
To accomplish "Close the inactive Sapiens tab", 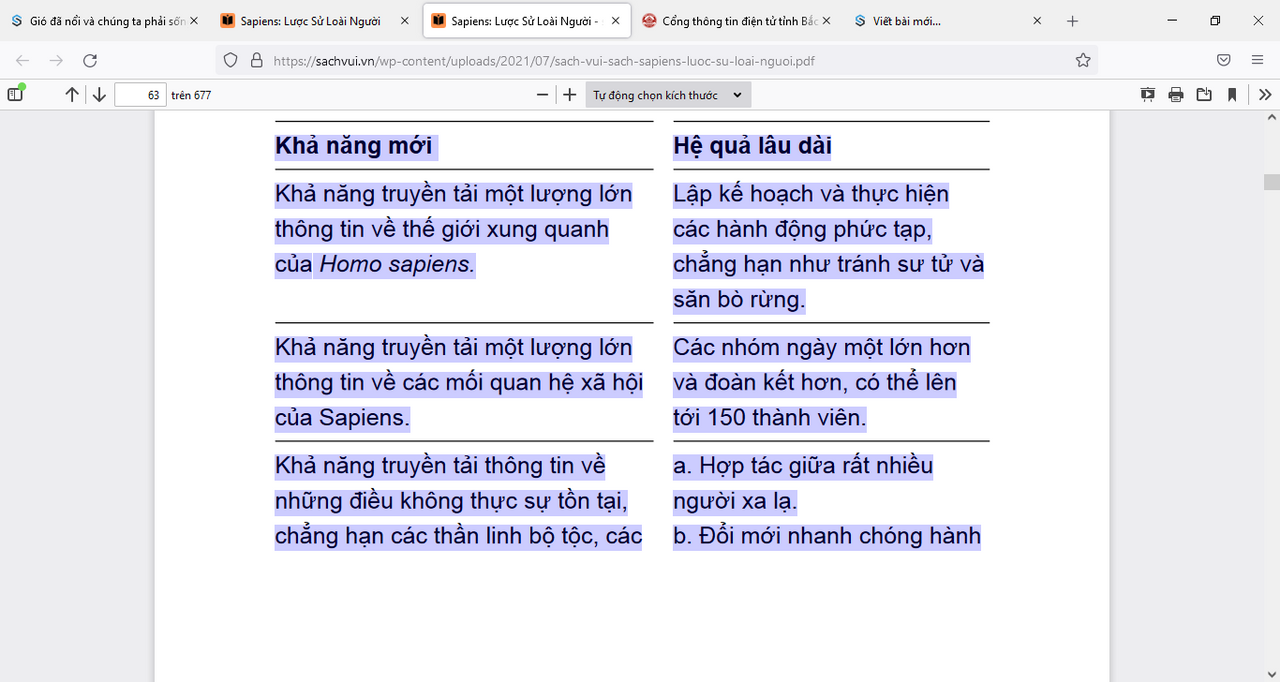I will [404, 20].
